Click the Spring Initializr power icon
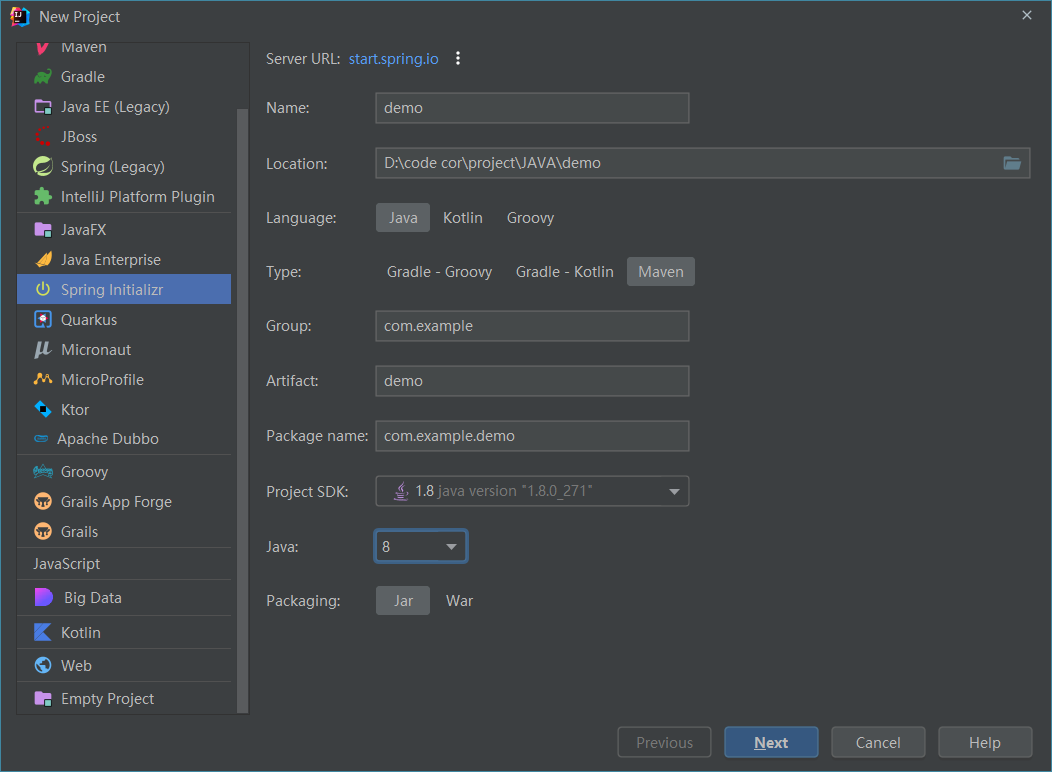This screenshot has height=772, width=1052. point(43,289)
